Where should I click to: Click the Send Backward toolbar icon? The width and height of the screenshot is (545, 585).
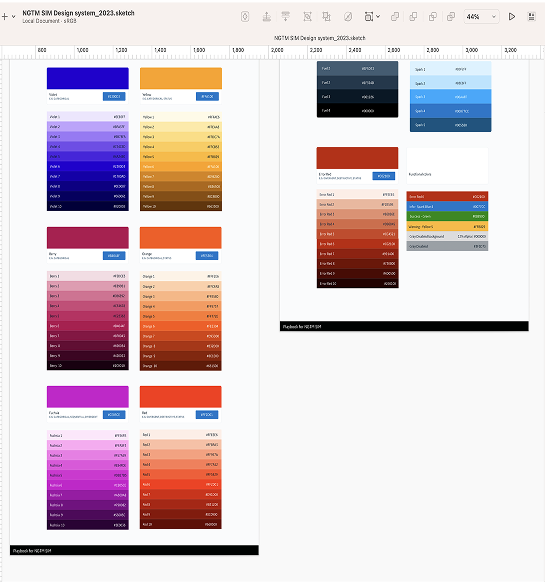point(286,16)
